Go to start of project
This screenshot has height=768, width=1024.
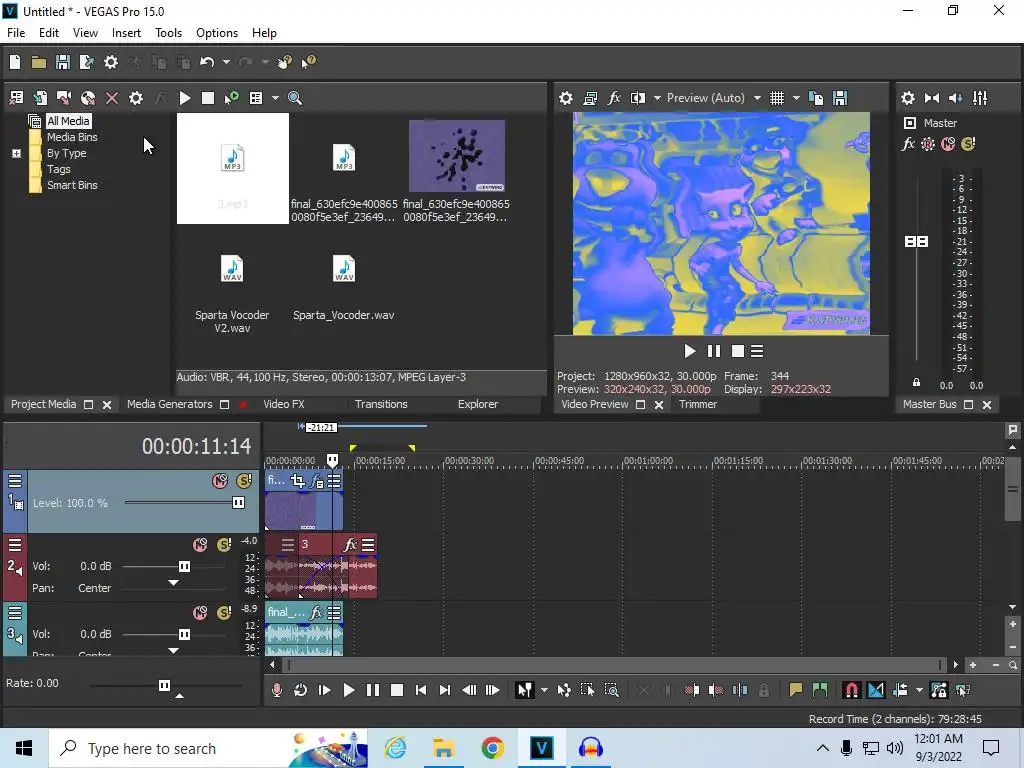(x=421, y=690)
